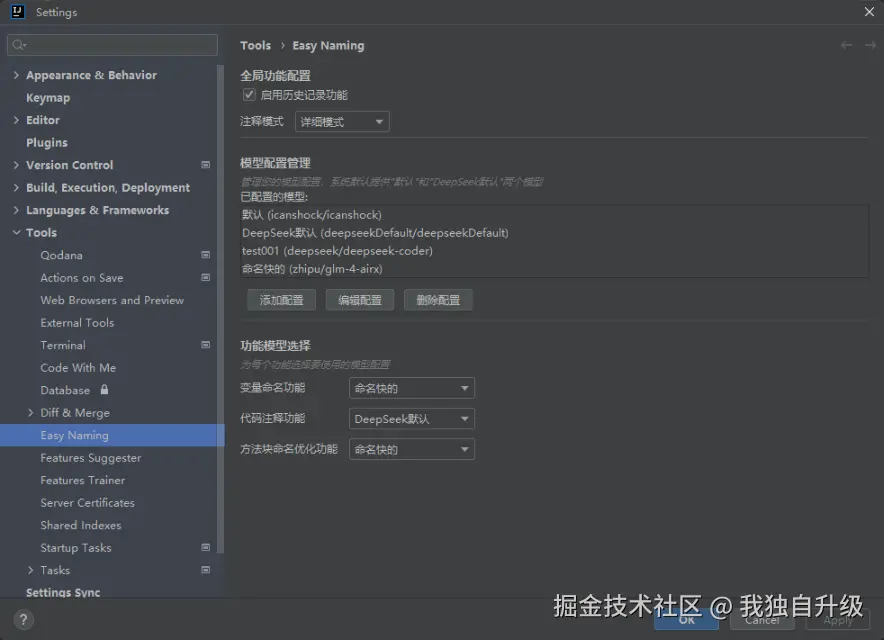Open the 变量命名功能 model dropdown
Image resolution: width=884 pixels, height=640 pixels.
411,388
